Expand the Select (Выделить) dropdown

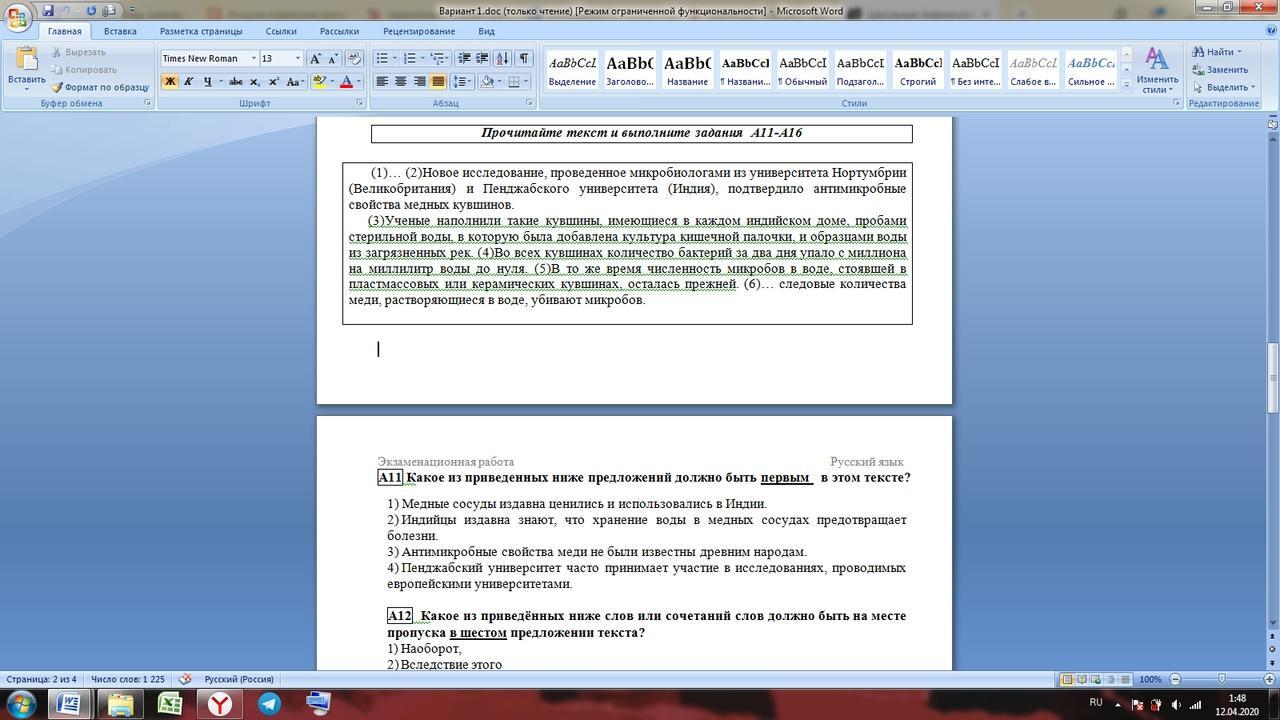tap(1253, 87)
